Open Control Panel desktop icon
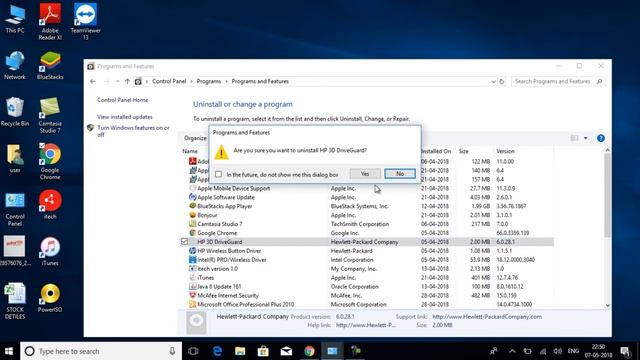This screenshot has height=360, width=640. click(15, 209)
